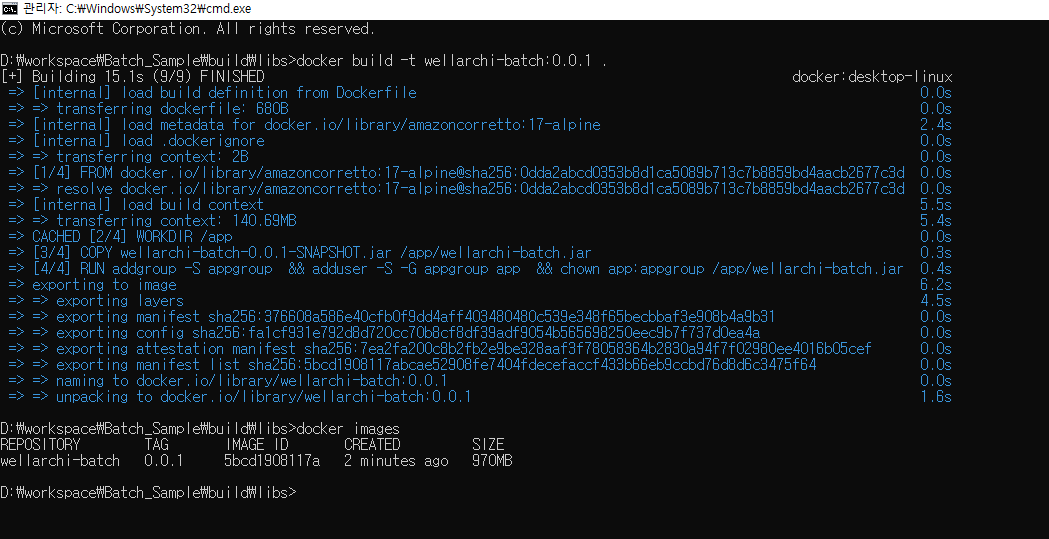
Task: Click the cmd.exe icon in the title bar
Action: tap(10, 8)
